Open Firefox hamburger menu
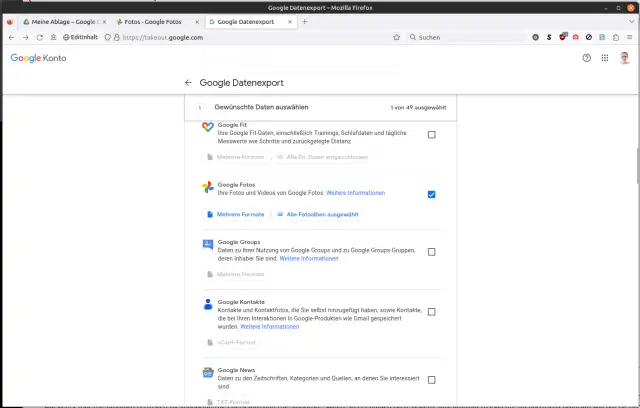 (x=629, y=37)
